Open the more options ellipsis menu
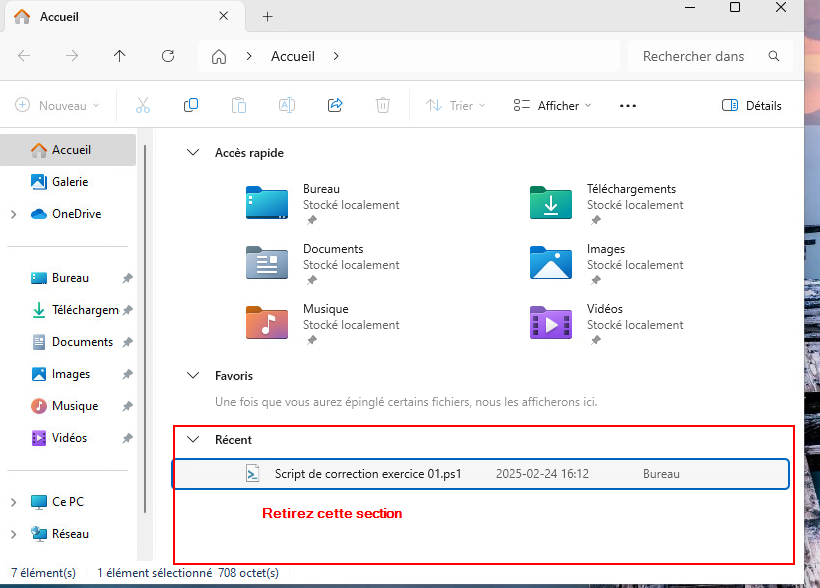The width and height of the screenshot is (820, 588). (x=628, y=106)
